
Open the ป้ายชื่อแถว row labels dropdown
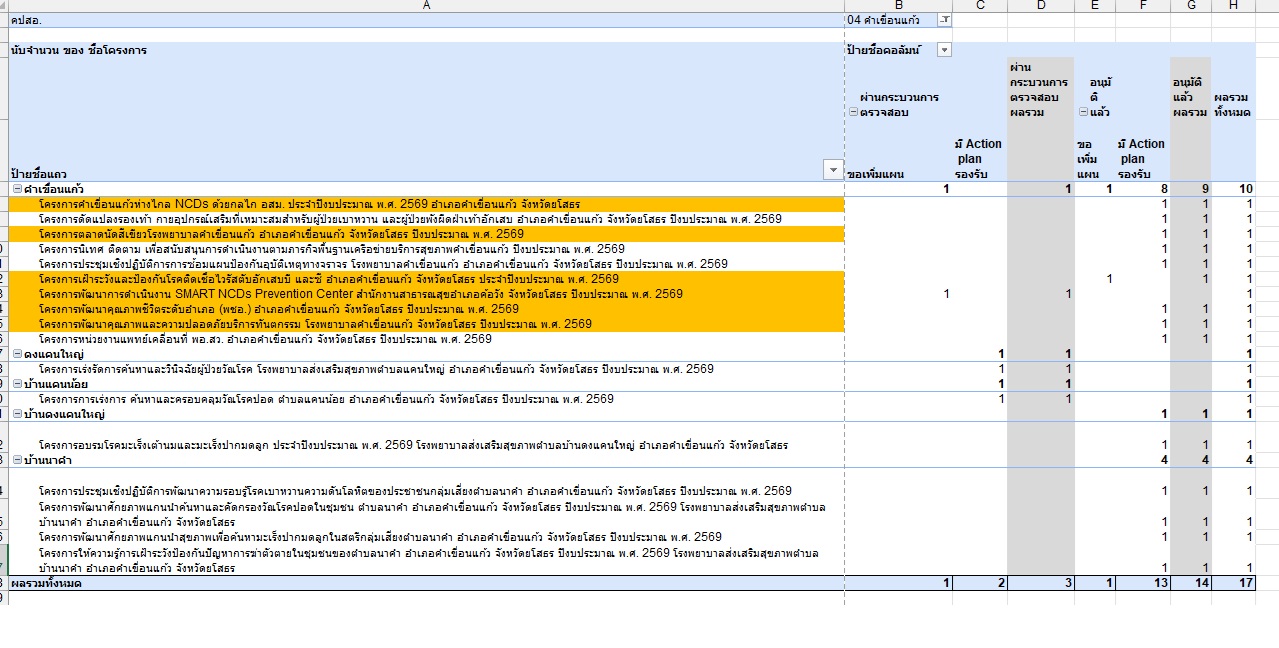point(832,170)
